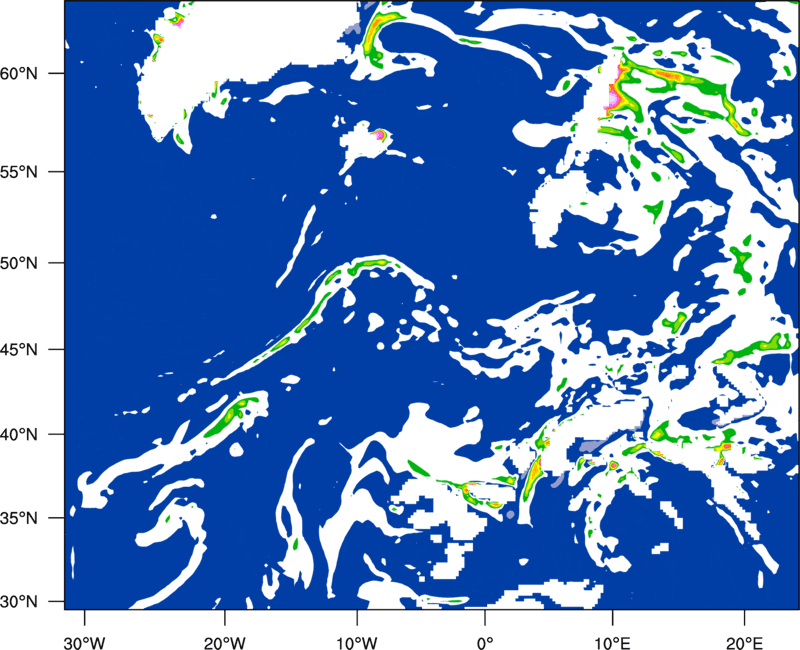Click the 55°N latitude label
The image size is (800, 650).
(x=19, y=172)
